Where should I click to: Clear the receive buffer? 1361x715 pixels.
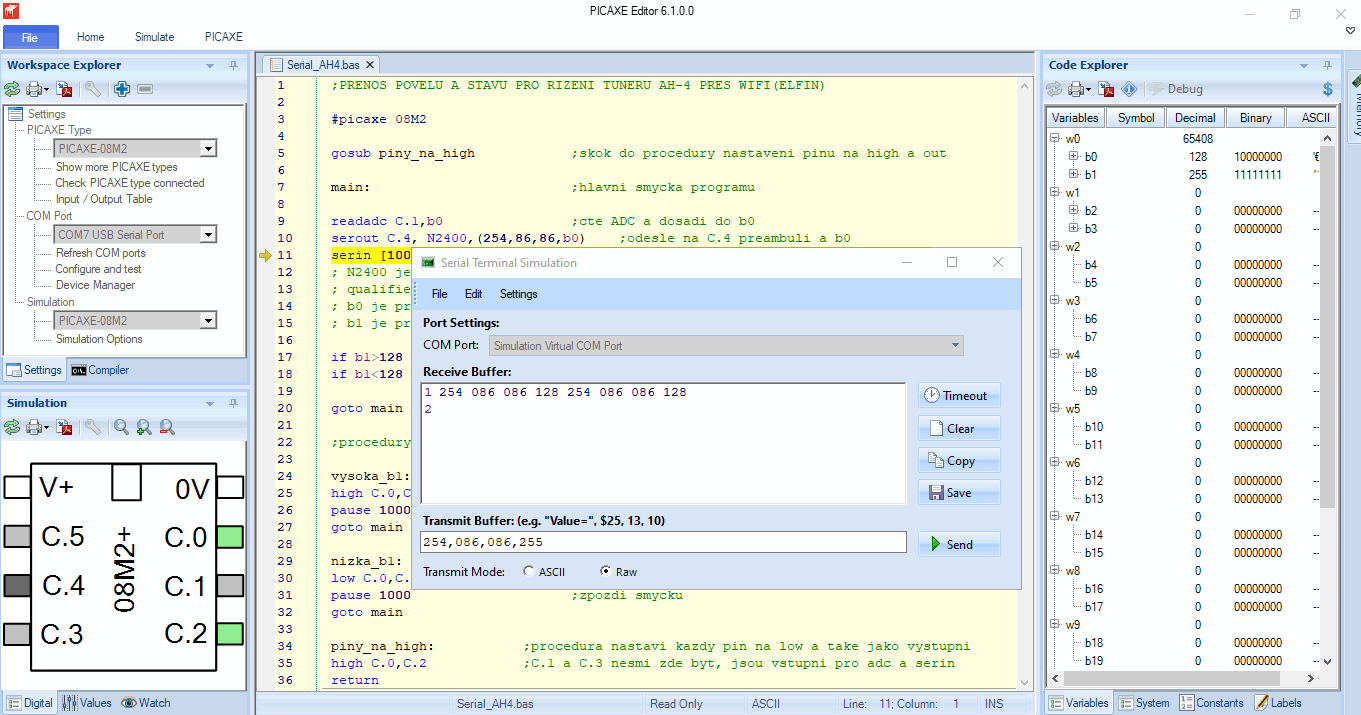point(959,428)
